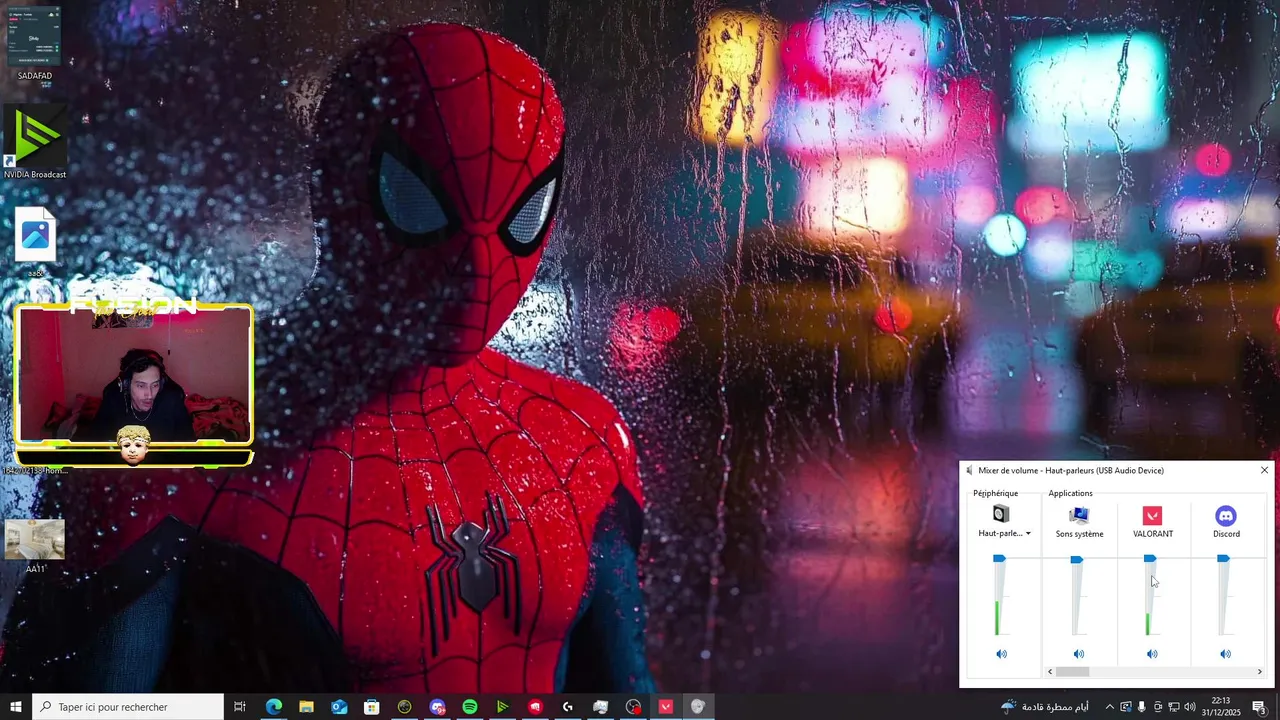Open File Explorer from the taskbar
This screenshot has width=1280, height=720.
point(306,707)
